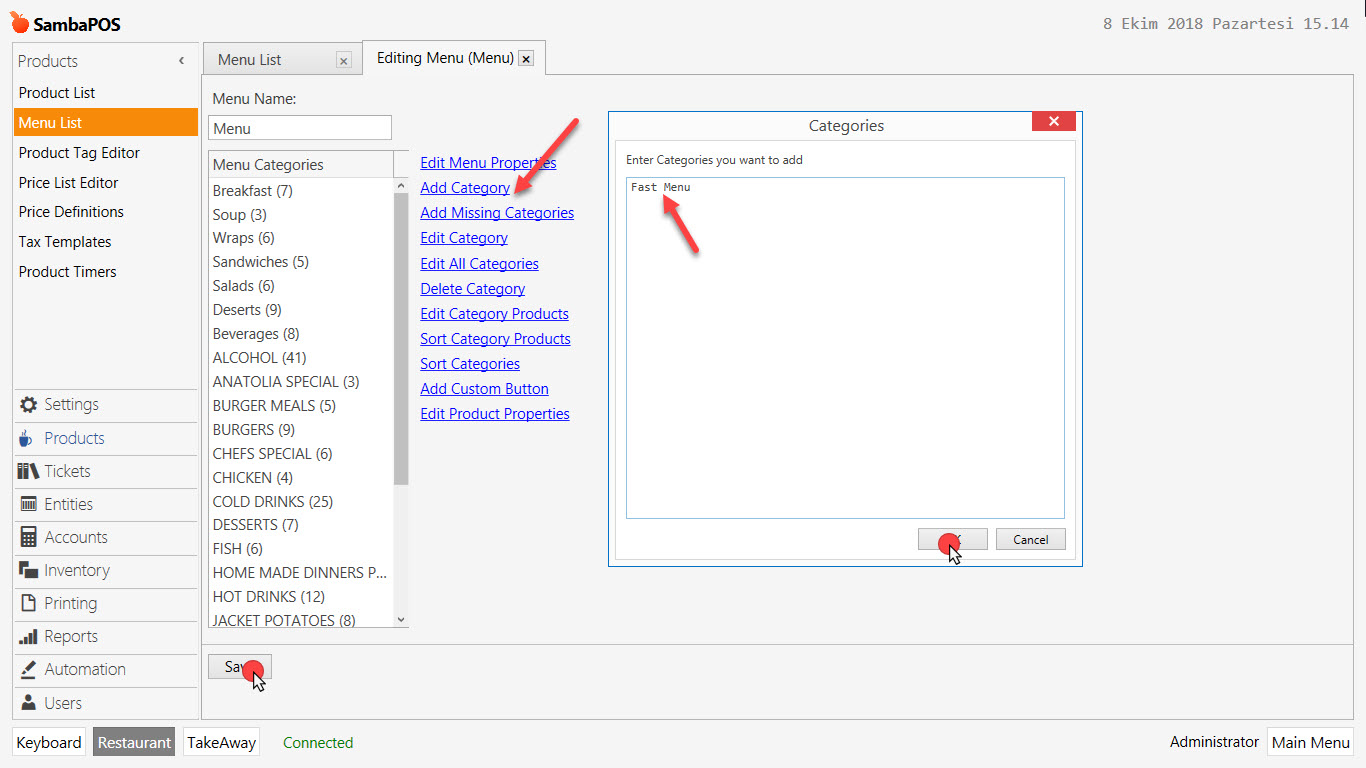Close the Categories dialog
The width and height of the screenshot is (1366, 768).
tap(1054, 122)
